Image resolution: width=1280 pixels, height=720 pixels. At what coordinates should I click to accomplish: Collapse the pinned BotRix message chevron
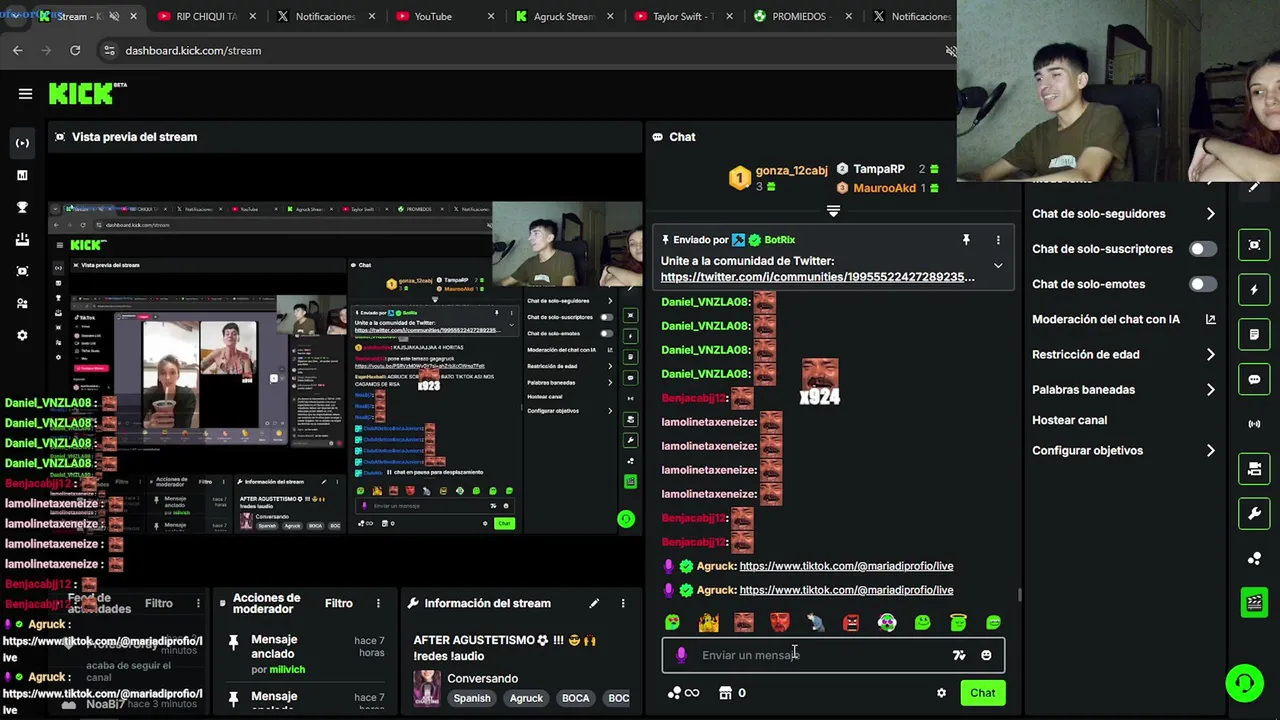click(998, 266)
